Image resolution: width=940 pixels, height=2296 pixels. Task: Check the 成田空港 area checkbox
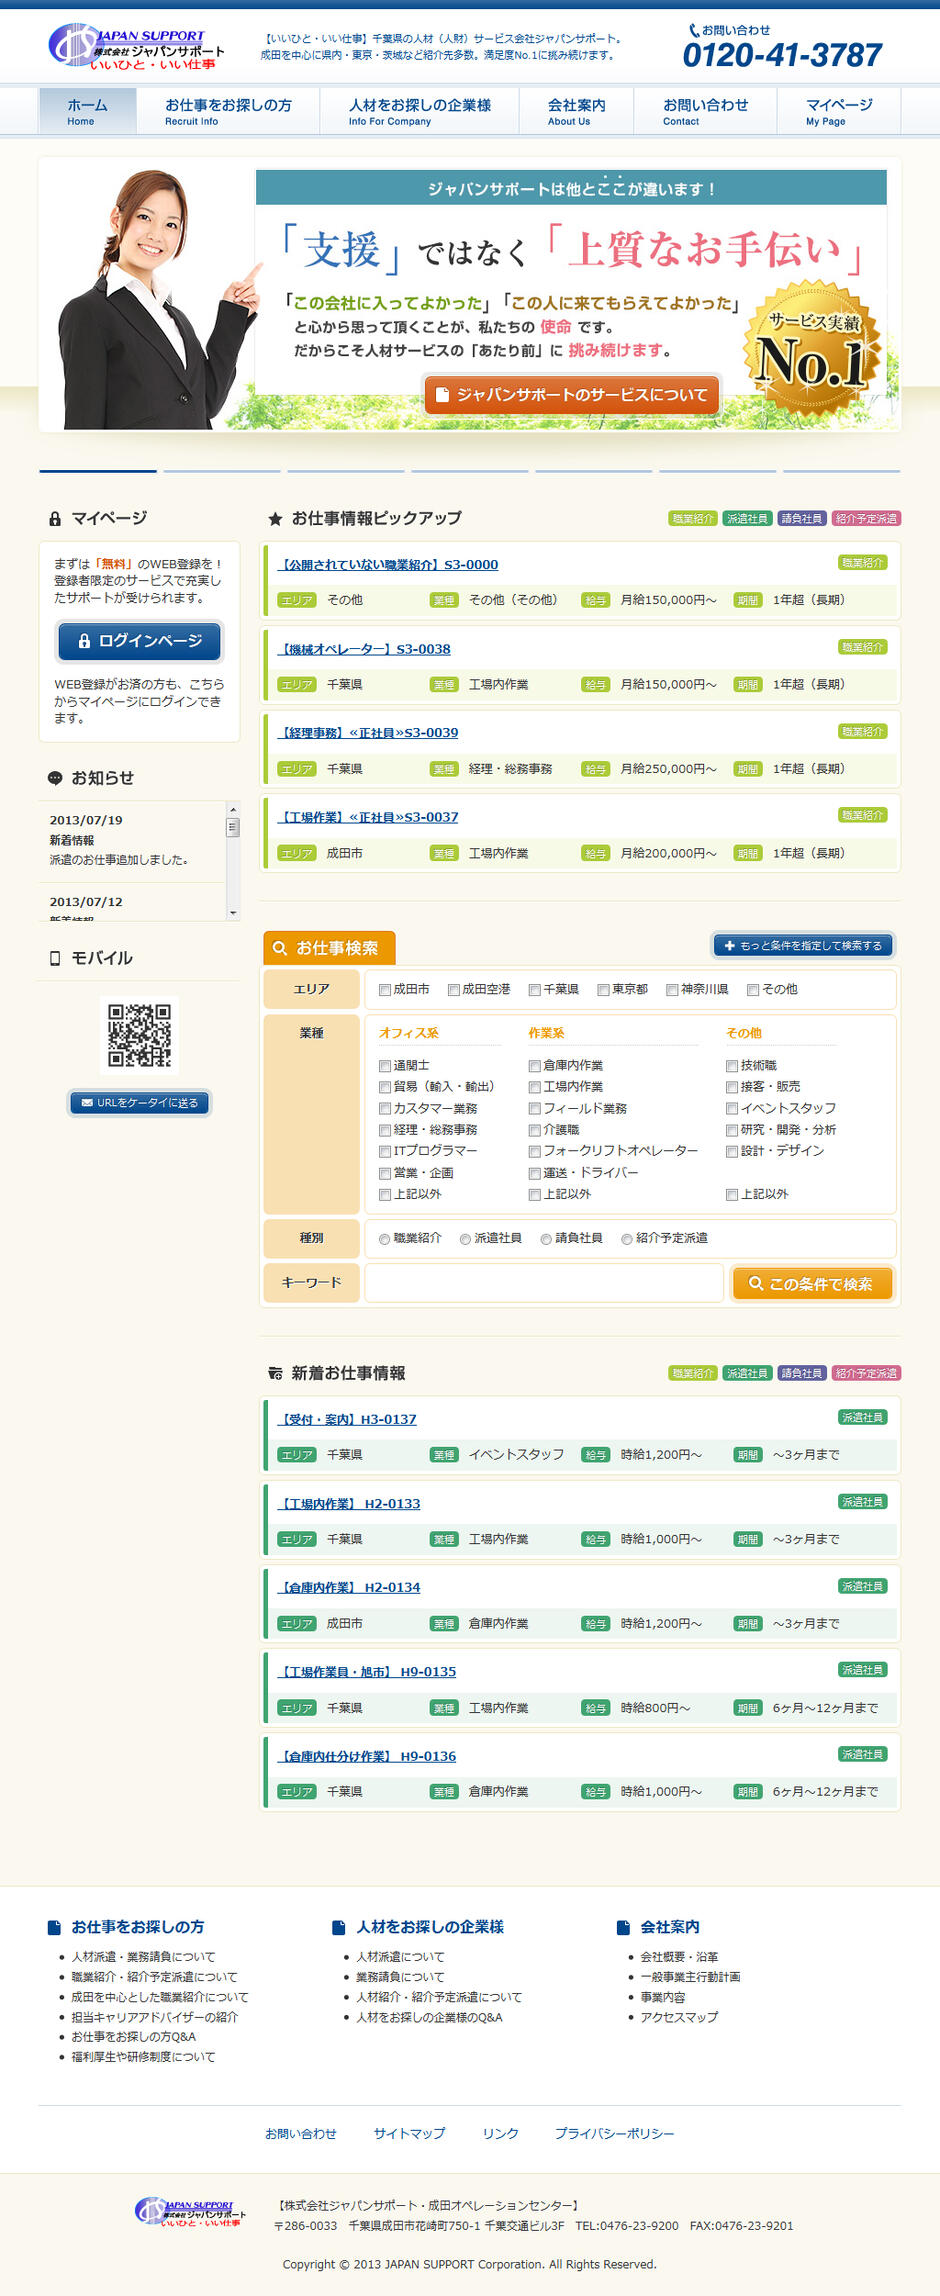point(454,990)
